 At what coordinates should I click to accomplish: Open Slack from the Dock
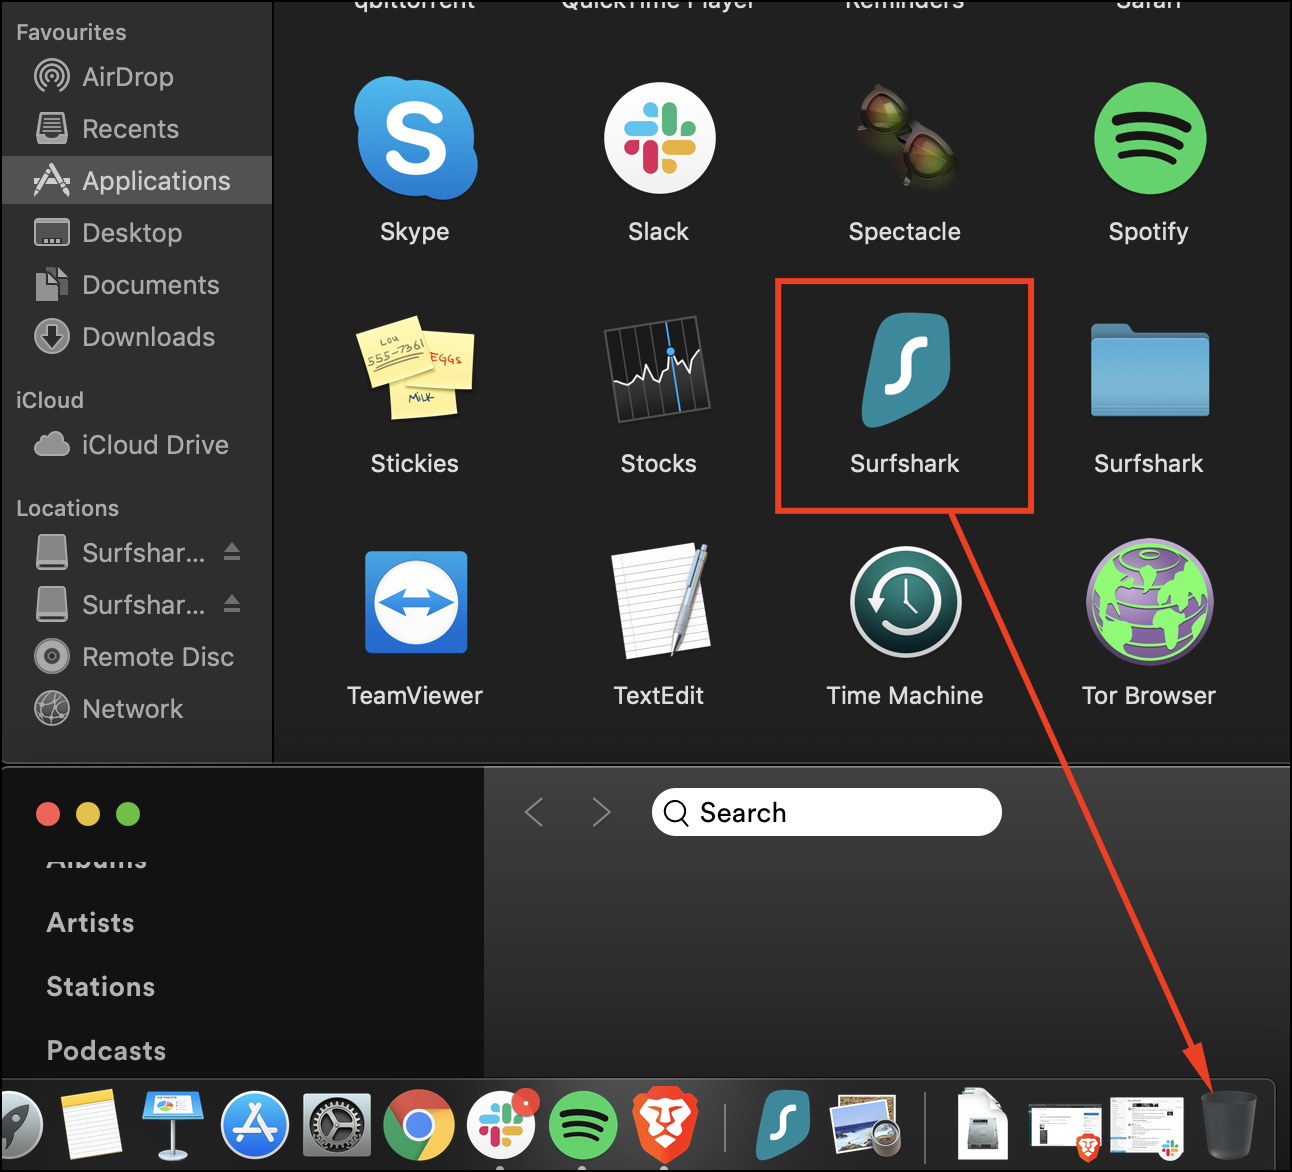(x=501, y=1125)
